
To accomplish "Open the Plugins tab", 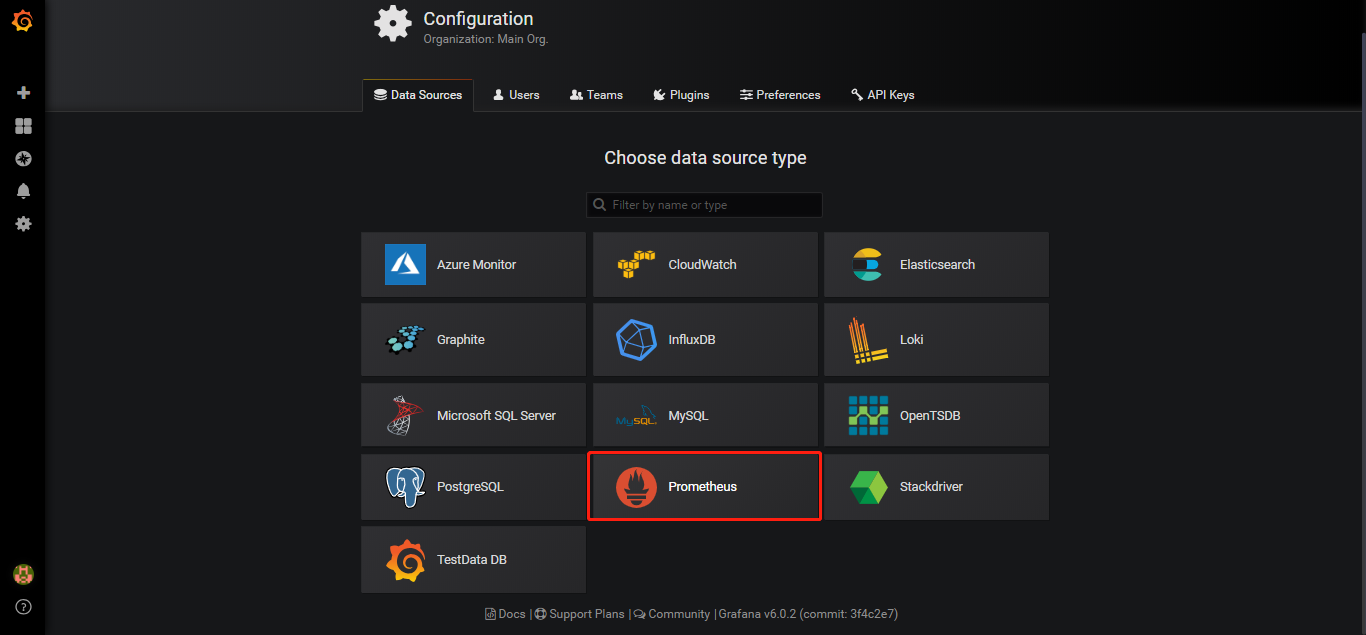I will click(x=681, y=95).
